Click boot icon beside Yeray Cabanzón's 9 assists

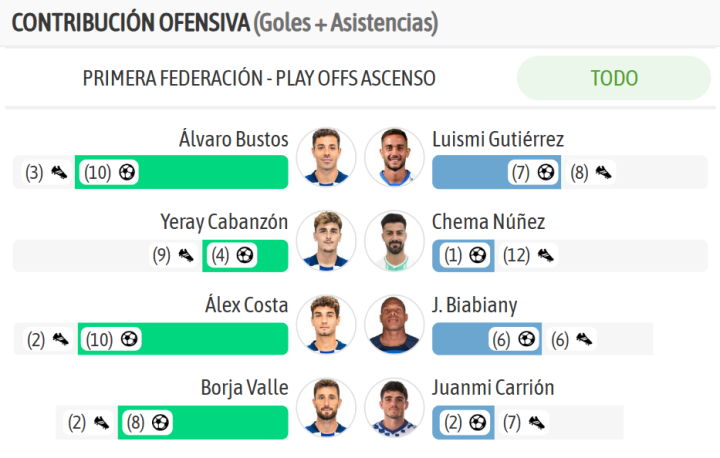pos(186,255)
